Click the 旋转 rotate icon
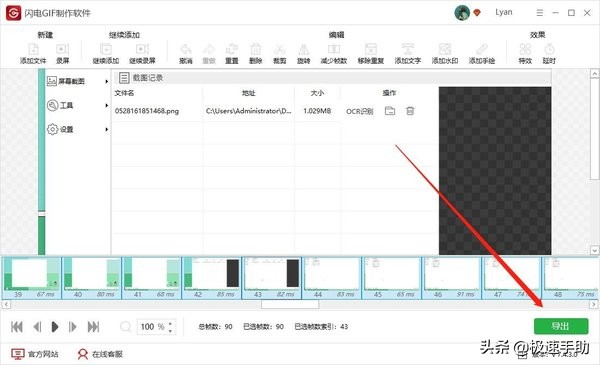Viewport: 600px width, 365px height. tap(304, 49)
